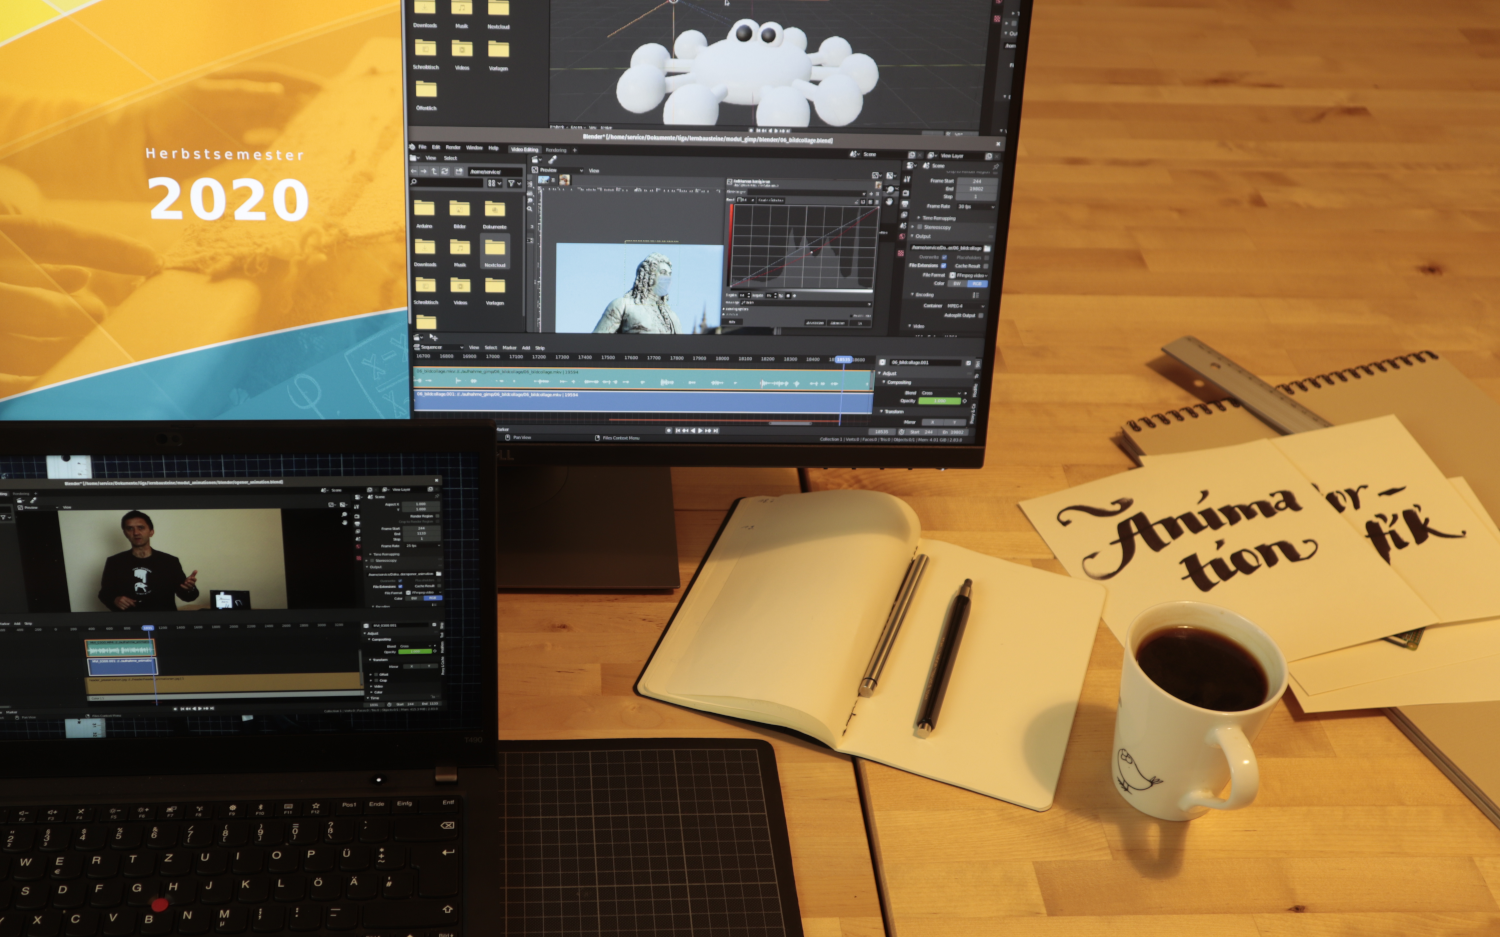Open the Container MPEG-4 dropdown
The image size is (1500, 937).
pyautogui.click(x=966, y=306)
